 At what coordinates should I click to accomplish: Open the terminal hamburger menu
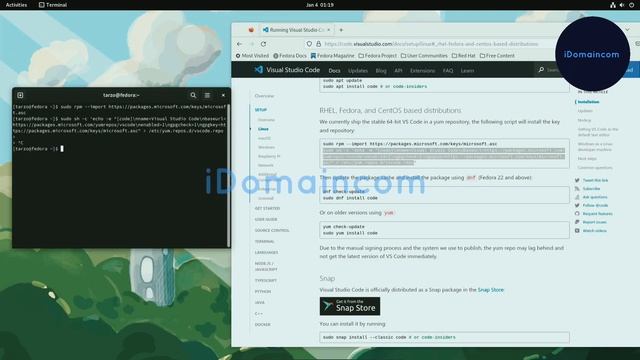coord(207,95)
